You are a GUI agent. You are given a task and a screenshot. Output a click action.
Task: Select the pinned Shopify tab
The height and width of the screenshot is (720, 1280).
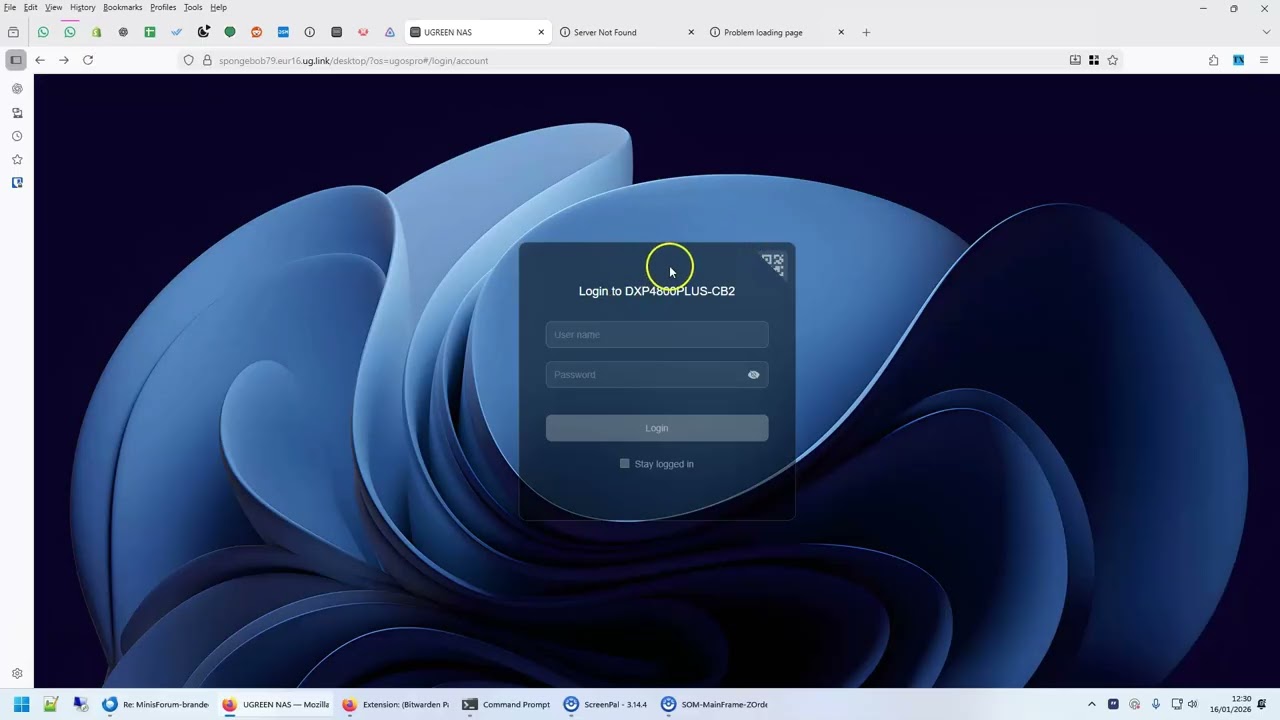(x=96, y=32)
